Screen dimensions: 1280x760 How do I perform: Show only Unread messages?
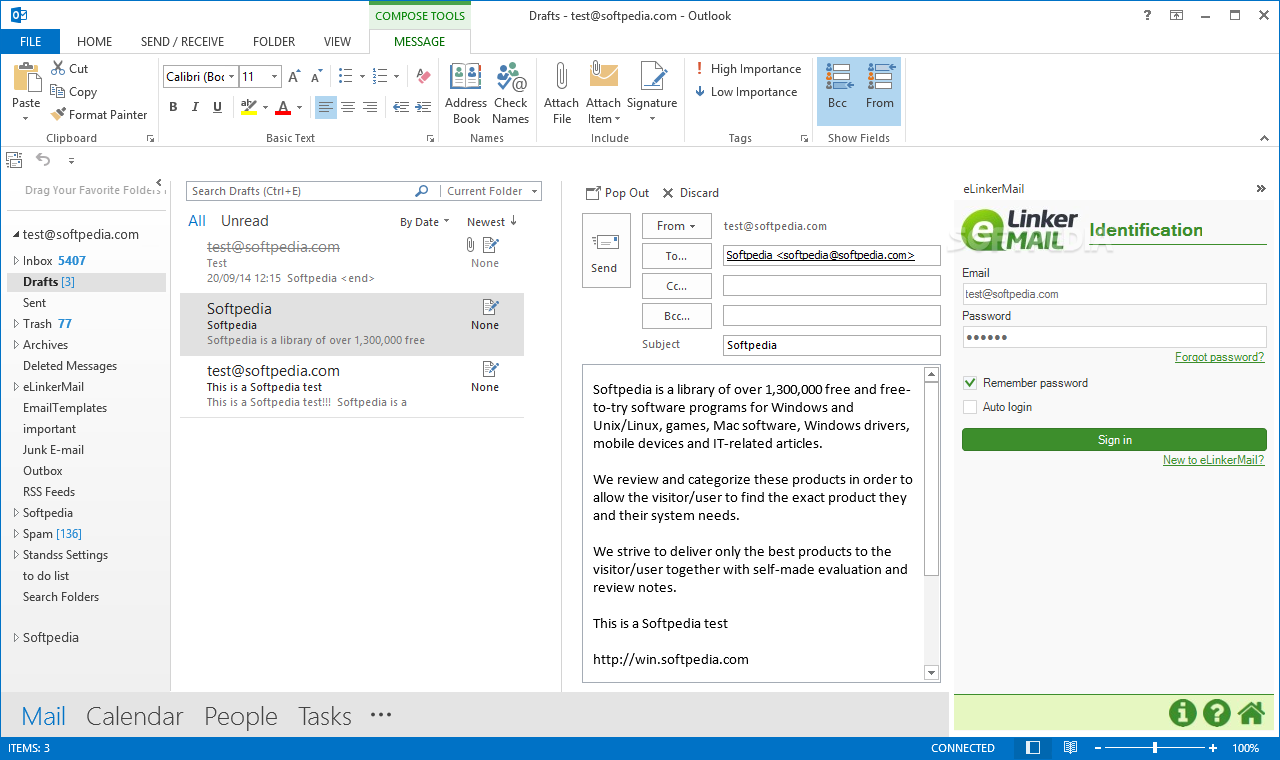244,221
